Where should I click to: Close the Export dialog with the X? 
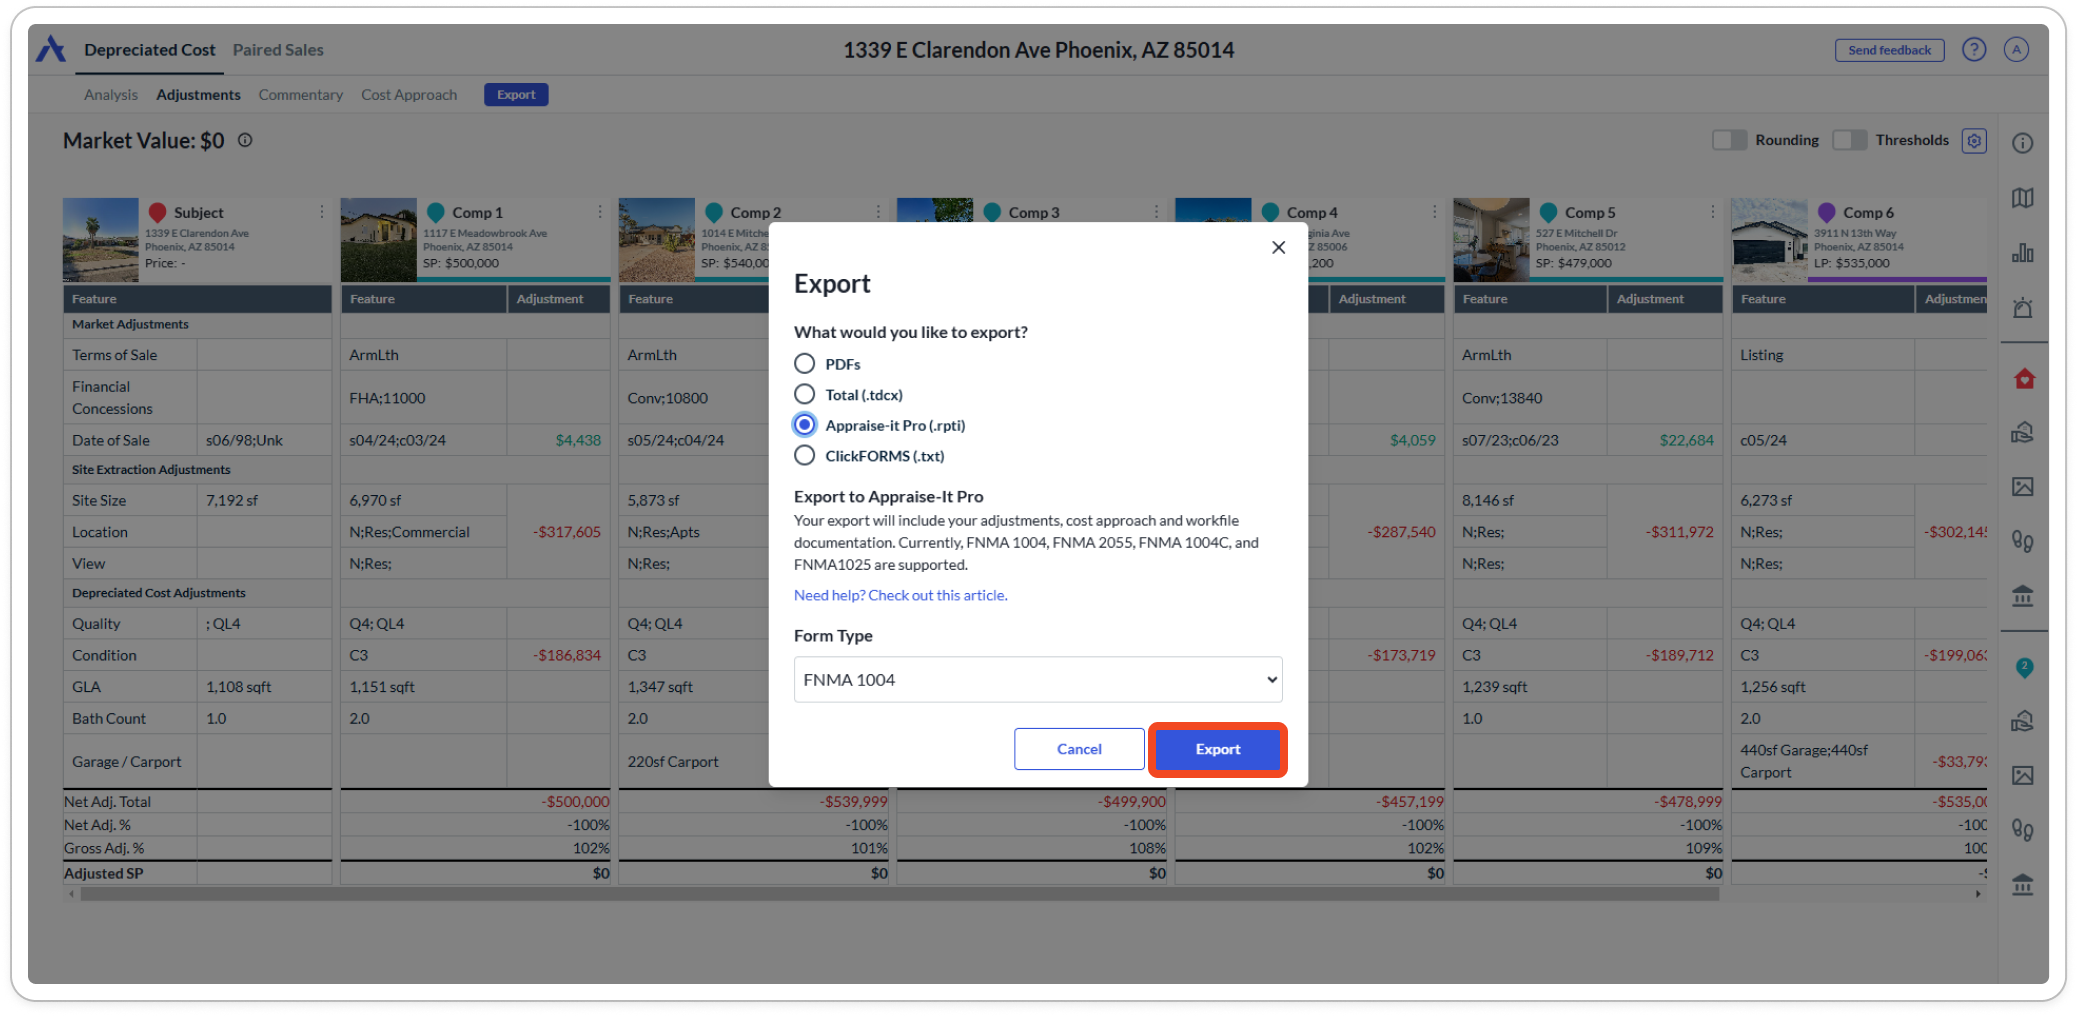point(1278,247)
